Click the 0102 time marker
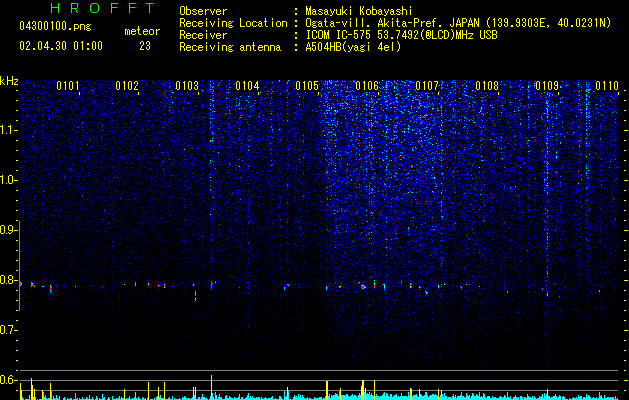629x400 pixels. [127, 86]
